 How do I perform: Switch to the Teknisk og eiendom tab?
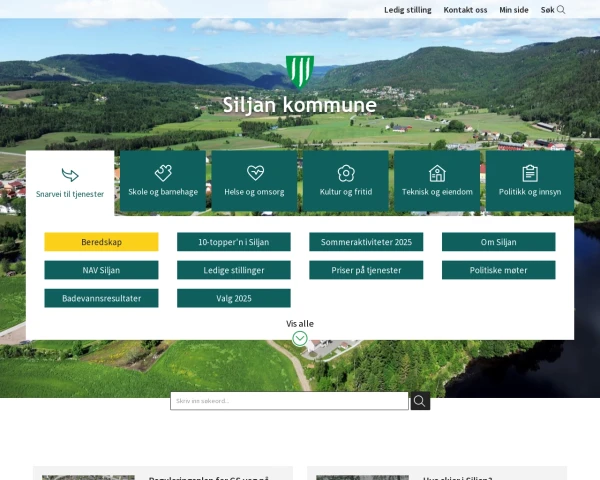coord(437,181)
